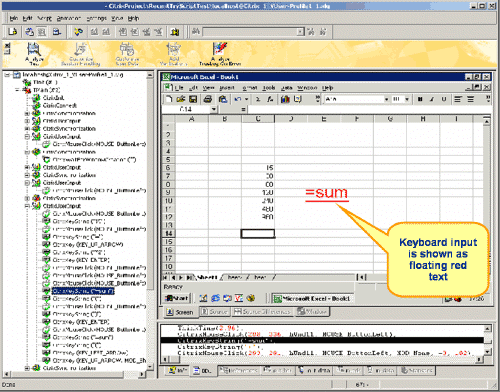The width and height of the screenshot is (500, 392).
Task: Open the Excel font name dropdown
Action: pyautogui.click(x=386, y=99)
